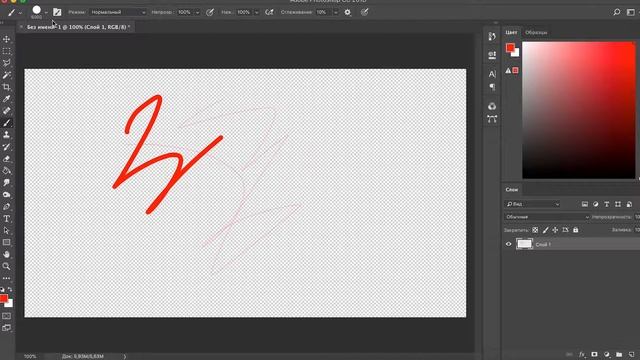Open the tool preset picker dropdown
Image resolution: width=640 pixels, height=360 pixels.
pos(20,13)
